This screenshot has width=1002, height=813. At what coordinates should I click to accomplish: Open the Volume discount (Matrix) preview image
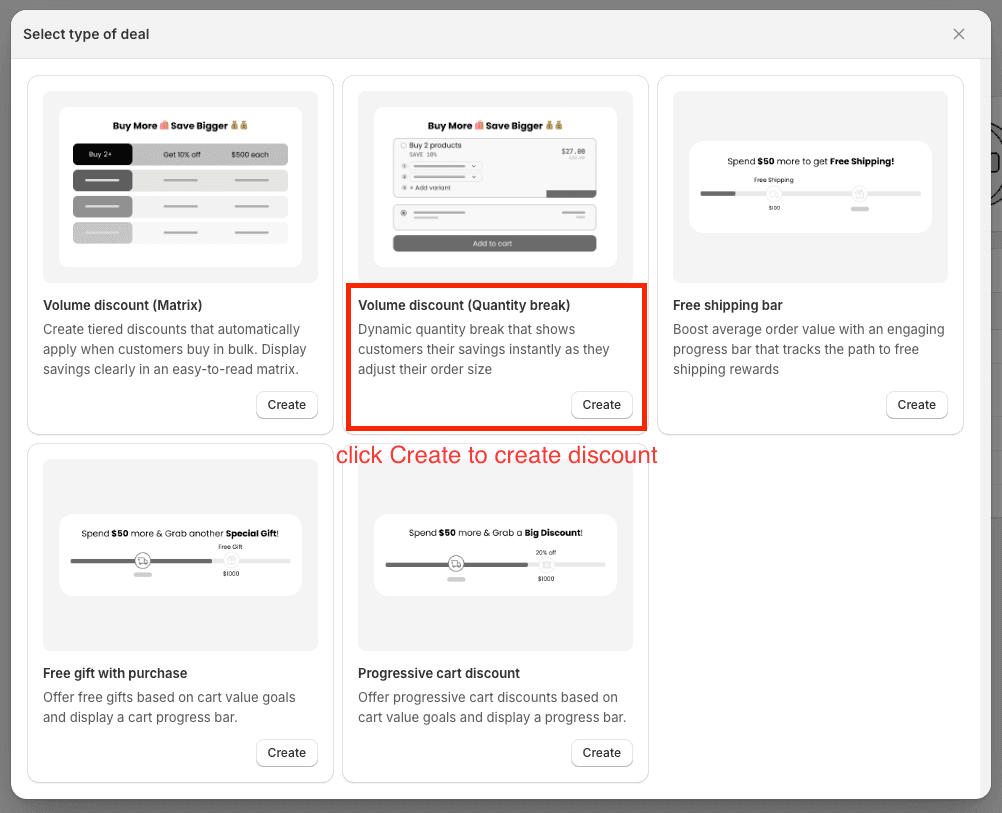point(180,187)
